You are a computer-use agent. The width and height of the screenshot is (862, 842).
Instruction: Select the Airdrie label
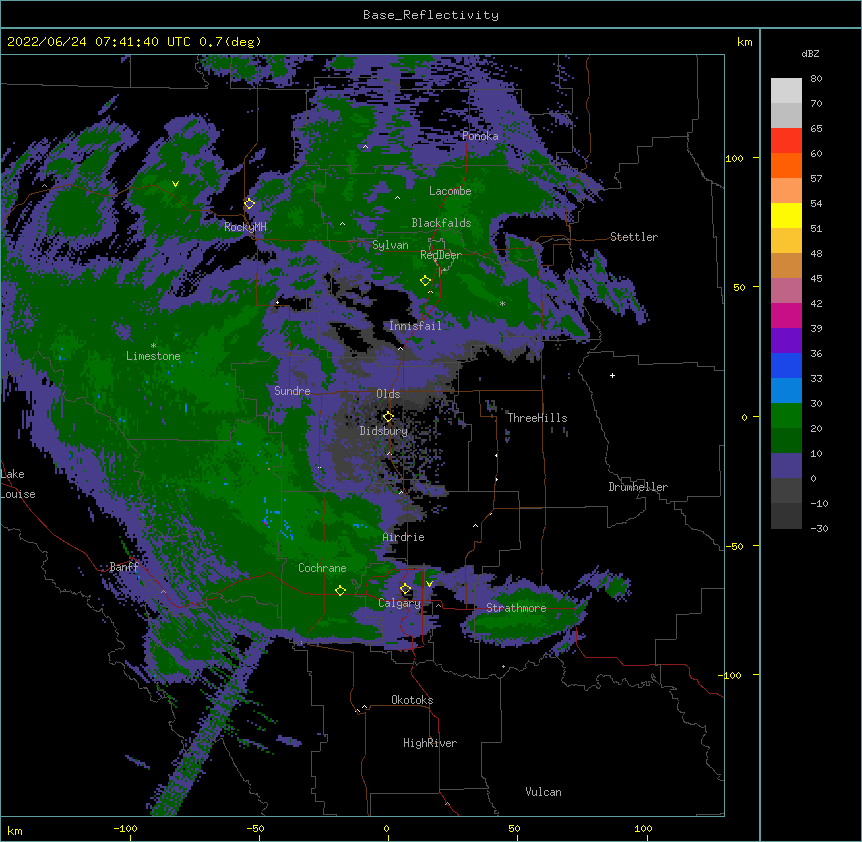(404, 537)
